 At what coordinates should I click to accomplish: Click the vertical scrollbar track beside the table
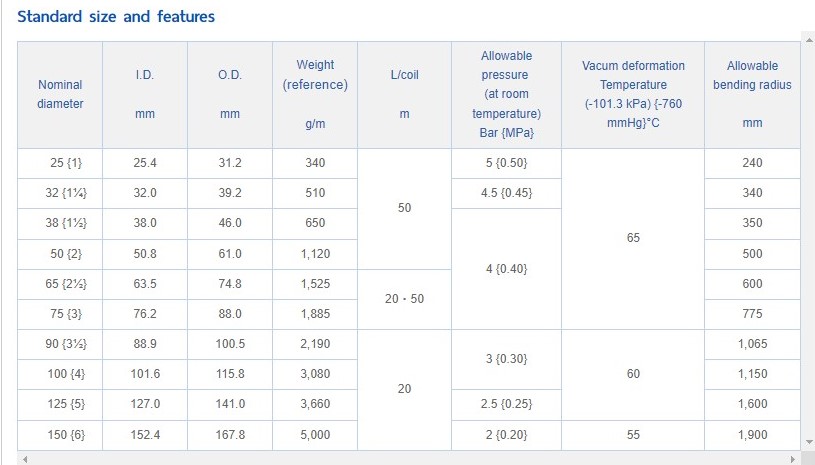coord(808,241)
